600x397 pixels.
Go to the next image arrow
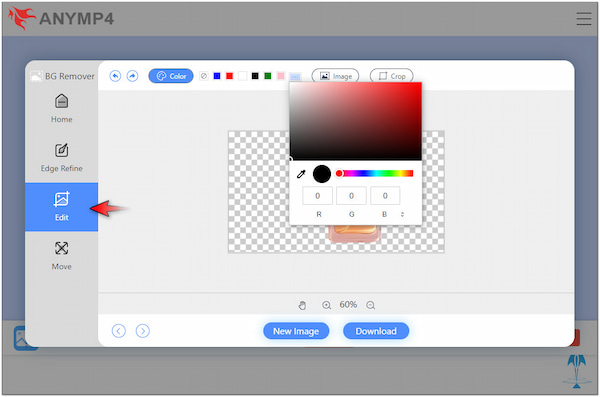(143, 331)
